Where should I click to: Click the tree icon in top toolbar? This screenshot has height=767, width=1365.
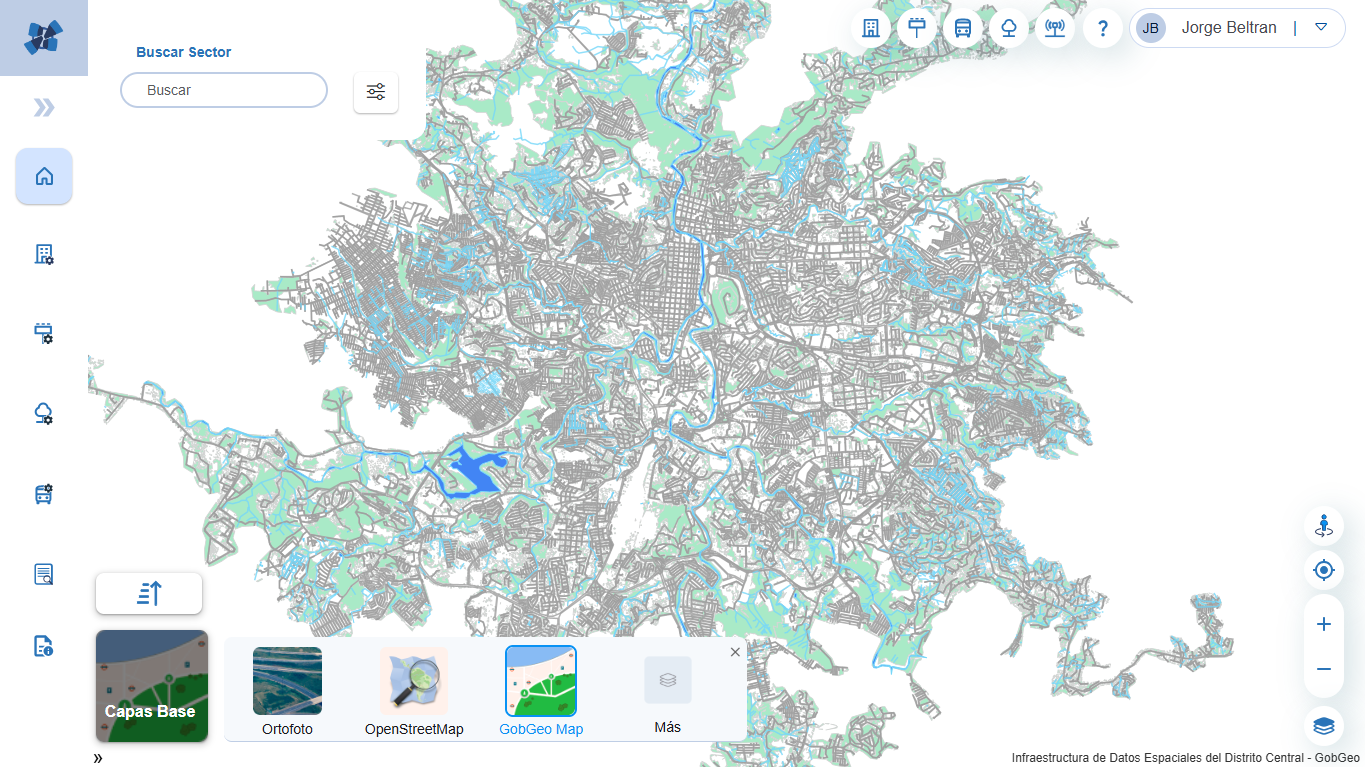tap(1009, 28)
